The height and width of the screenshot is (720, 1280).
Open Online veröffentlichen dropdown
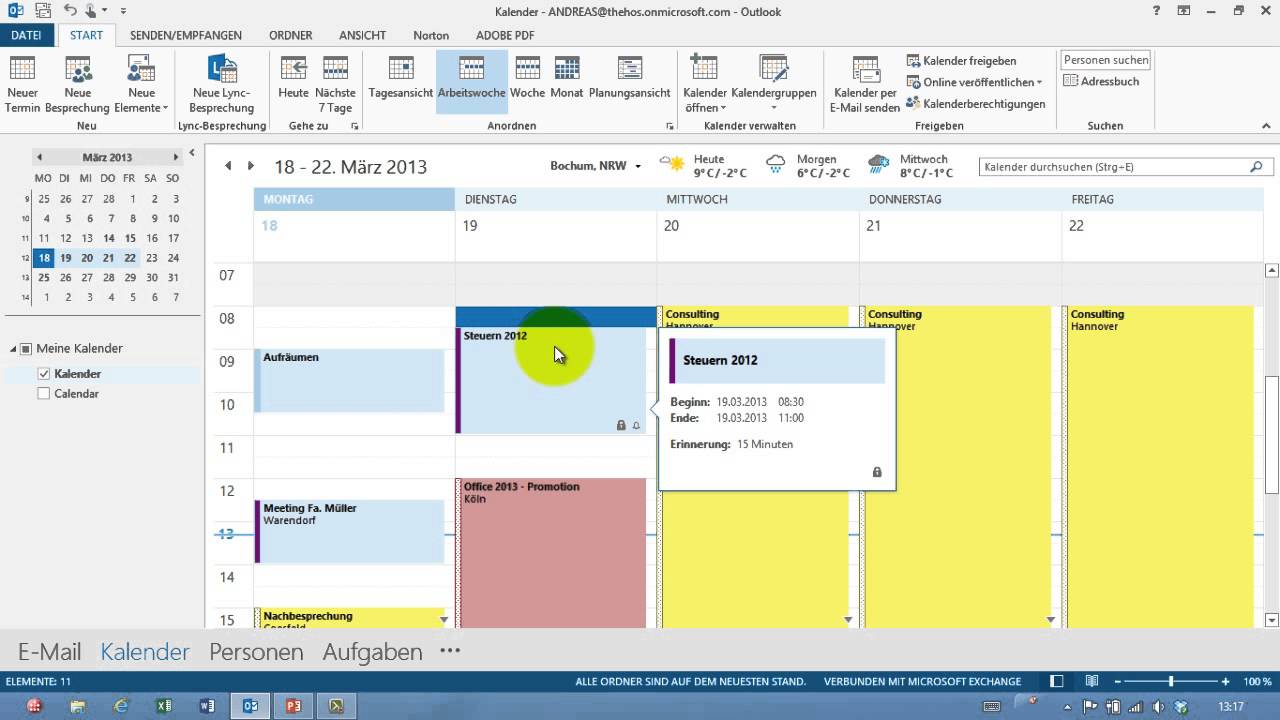[x=975, y=82]
